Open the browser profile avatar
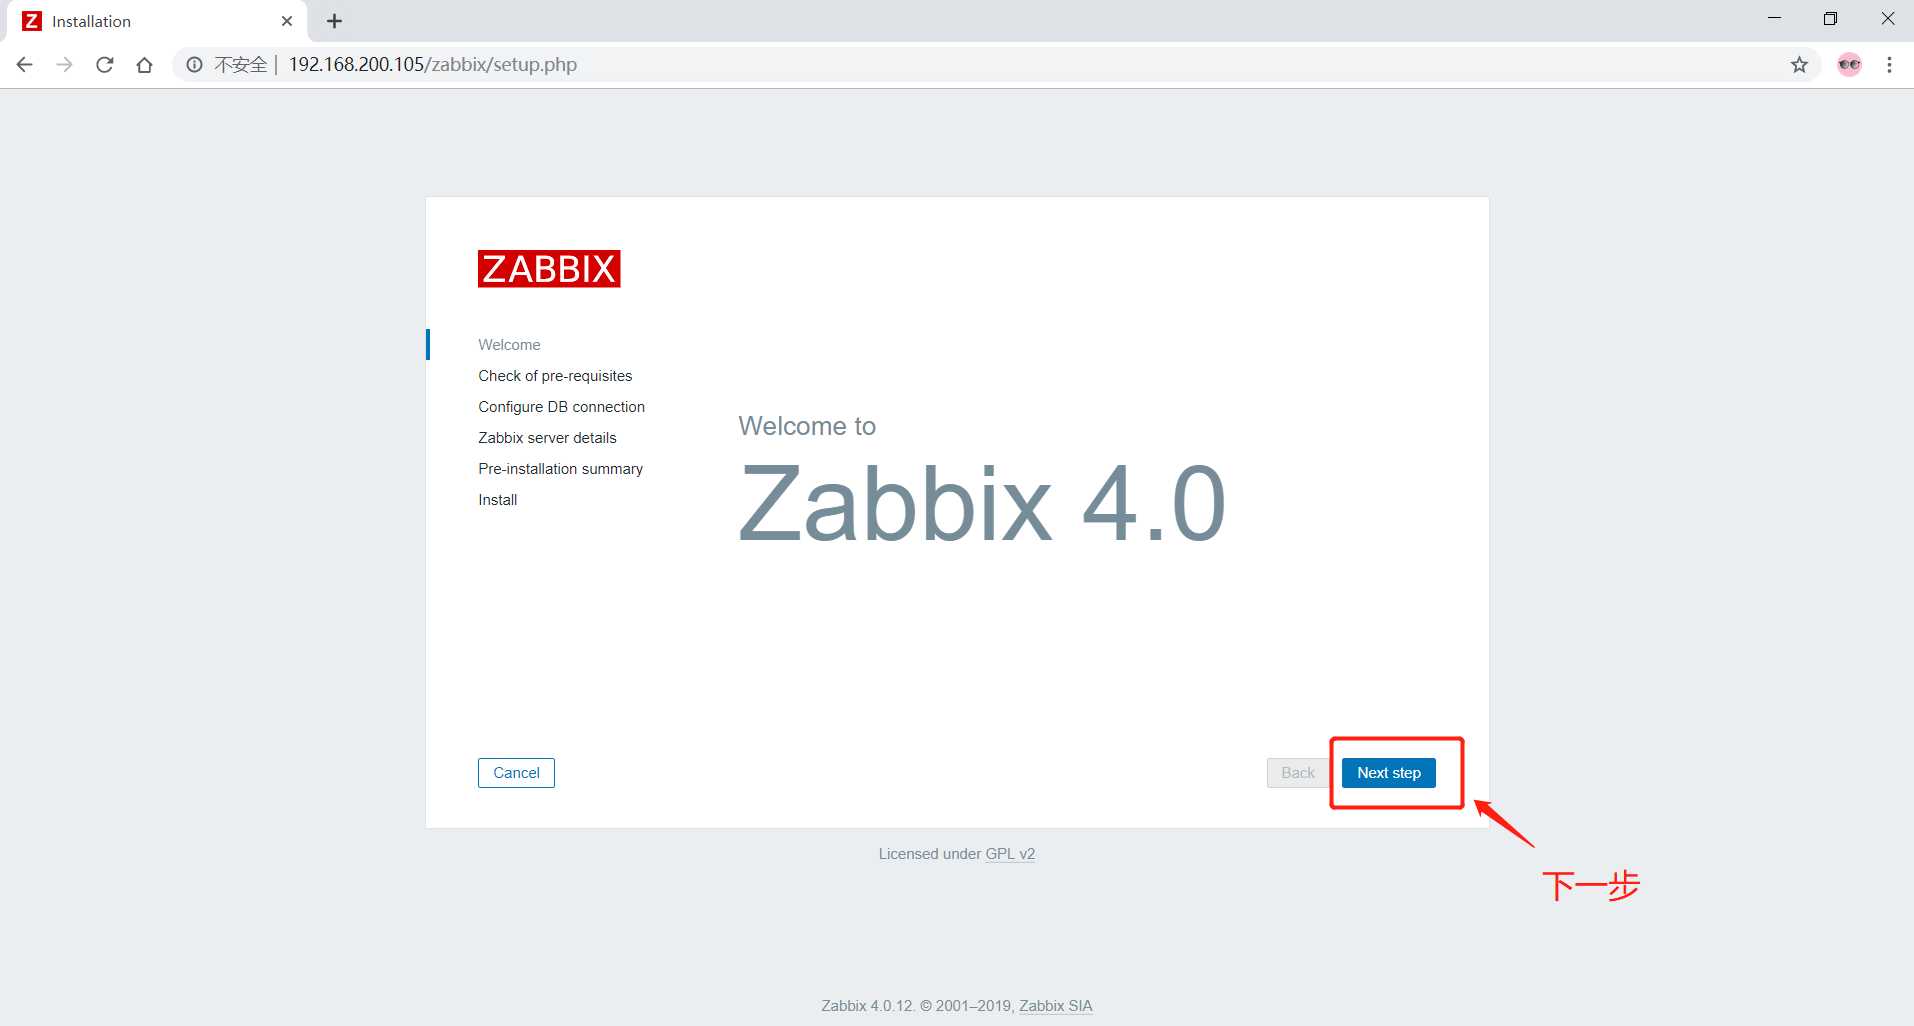 pyautogui.click(x=1849, y=65)
